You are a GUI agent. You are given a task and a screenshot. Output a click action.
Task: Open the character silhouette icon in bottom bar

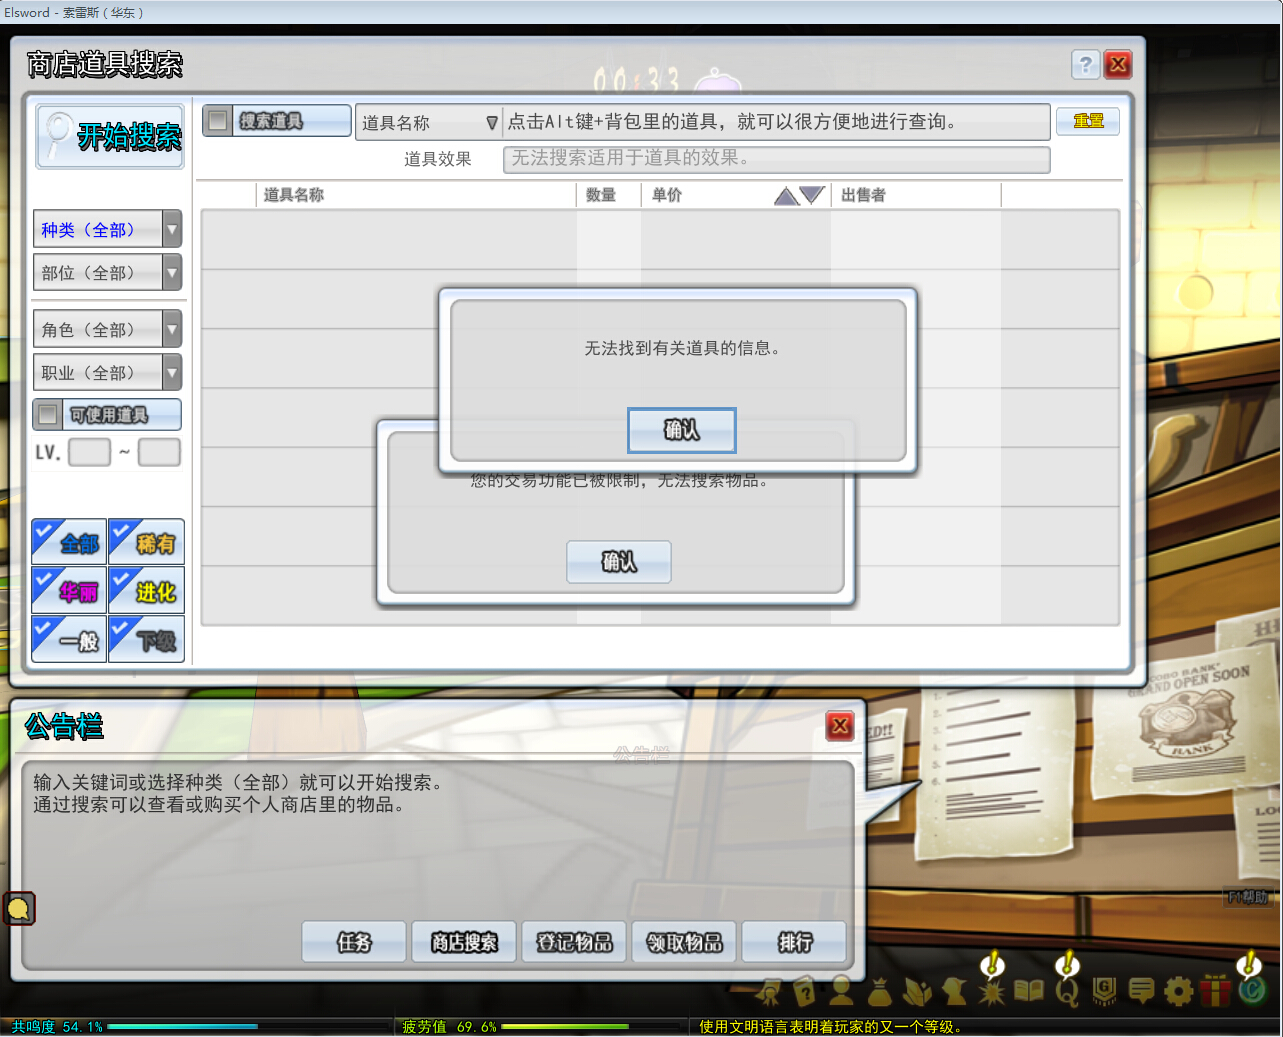pyautogui.click(x=842, y=990)
